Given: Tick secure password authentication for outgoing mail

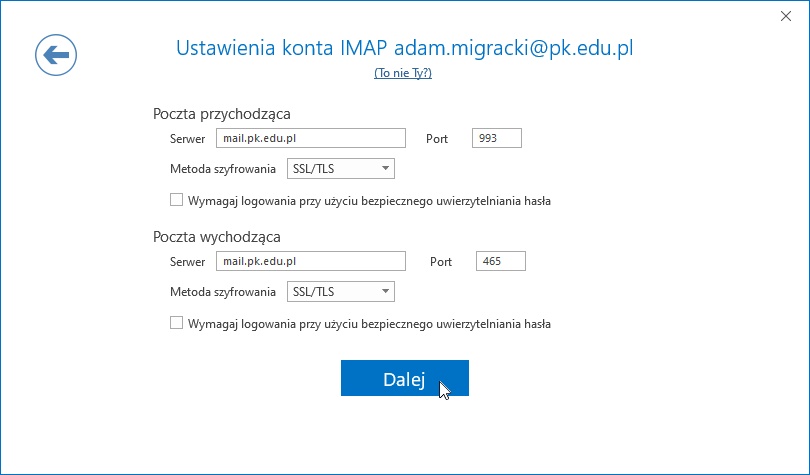Looking at the screenshot, I should pyautogui.click(x=177, y=323).
